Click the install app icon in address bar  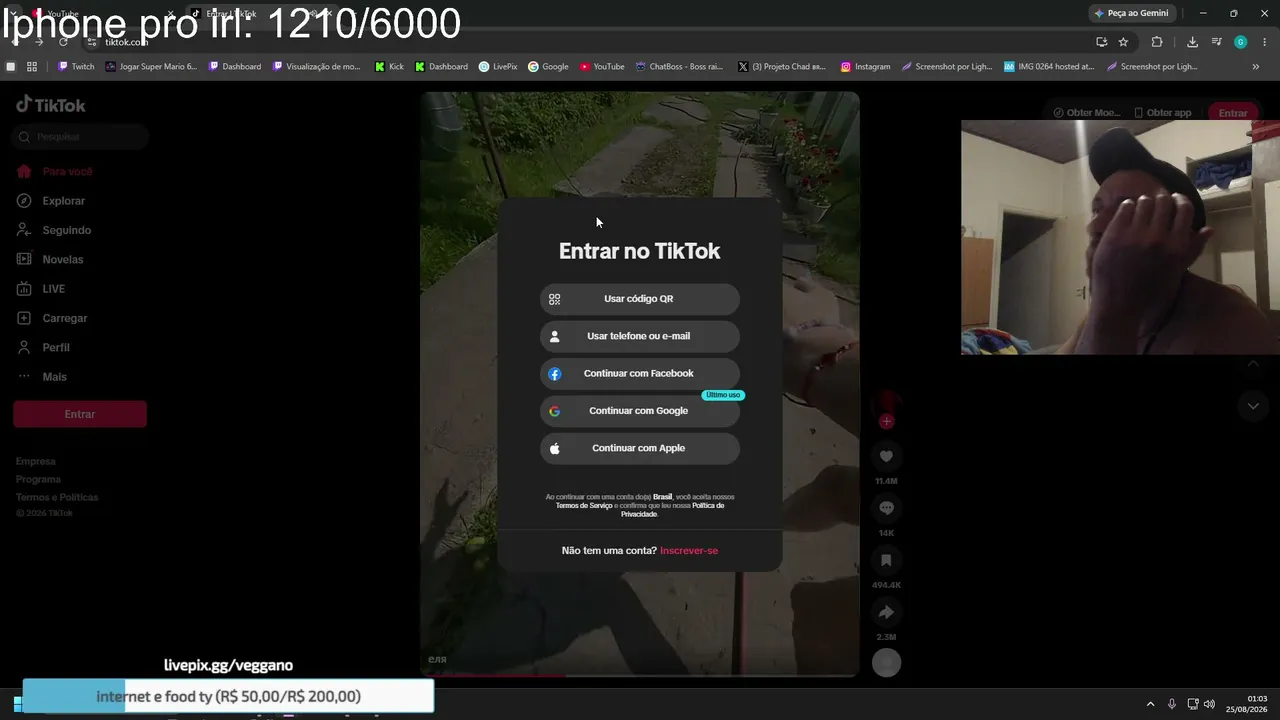1101,42
